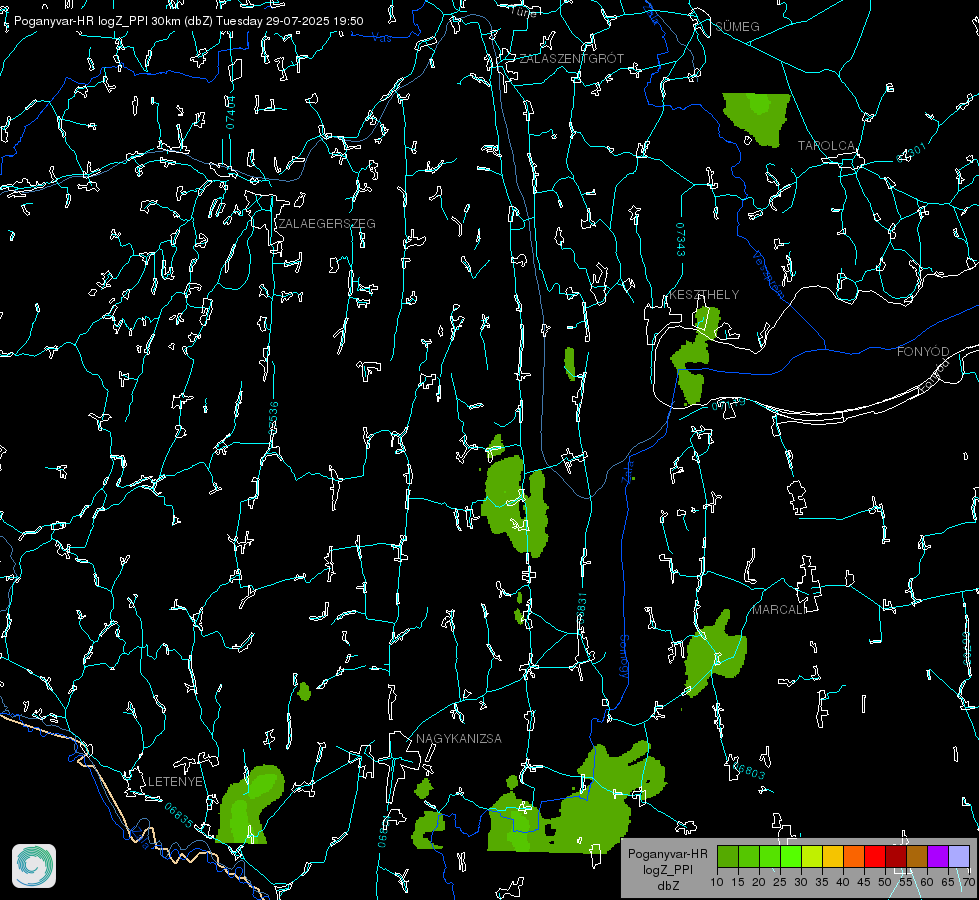Image resolution: width=979 pixels, height=900 pixels.
Task: Click the Somogy boundary label
Action: [x=624, y=656]
